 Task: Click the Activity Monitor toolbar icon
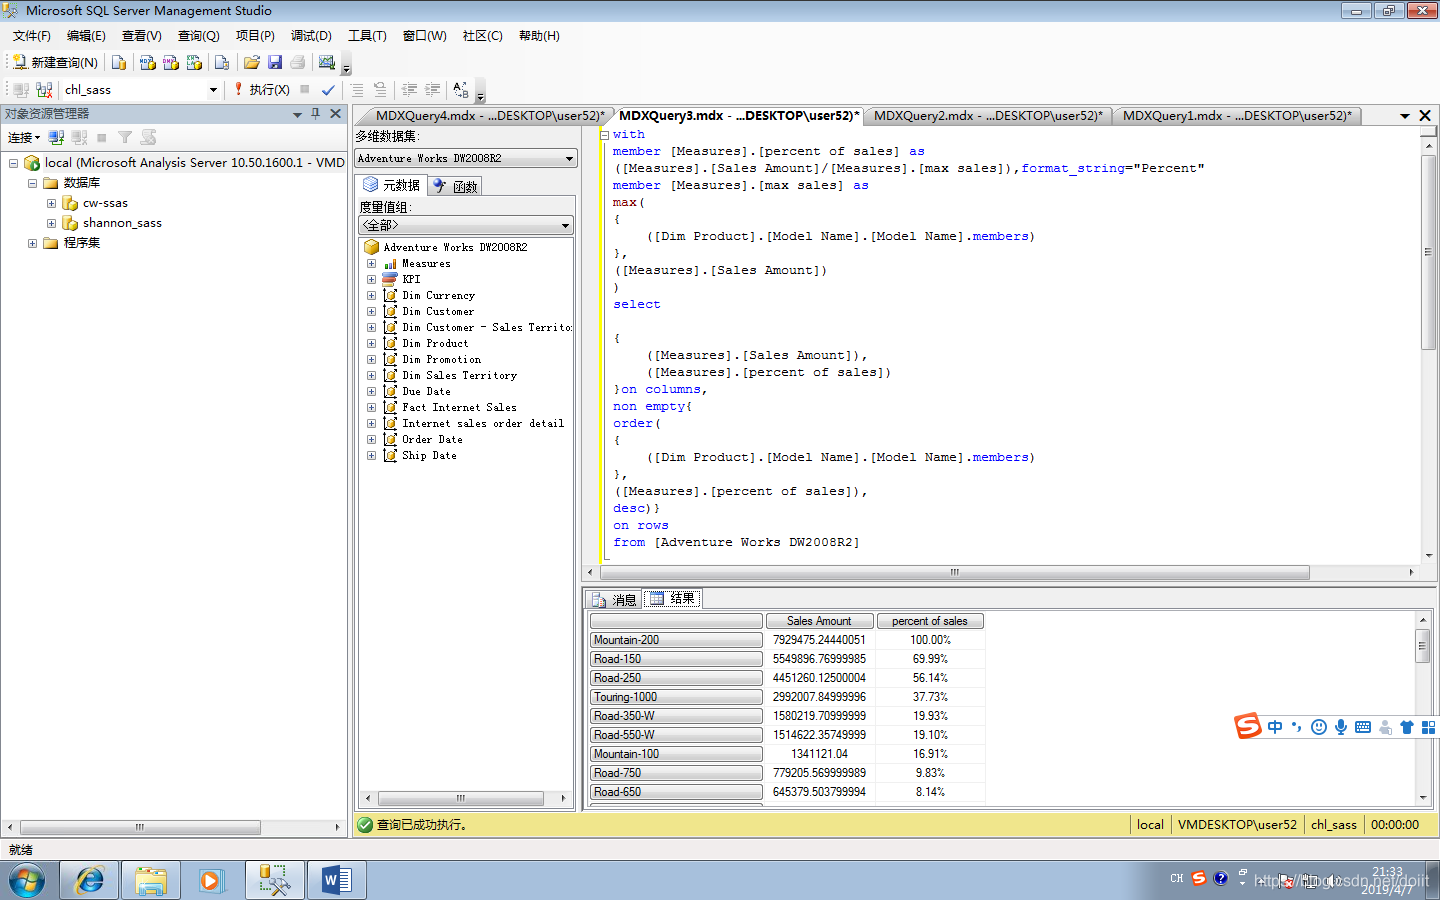coord(327,62)
